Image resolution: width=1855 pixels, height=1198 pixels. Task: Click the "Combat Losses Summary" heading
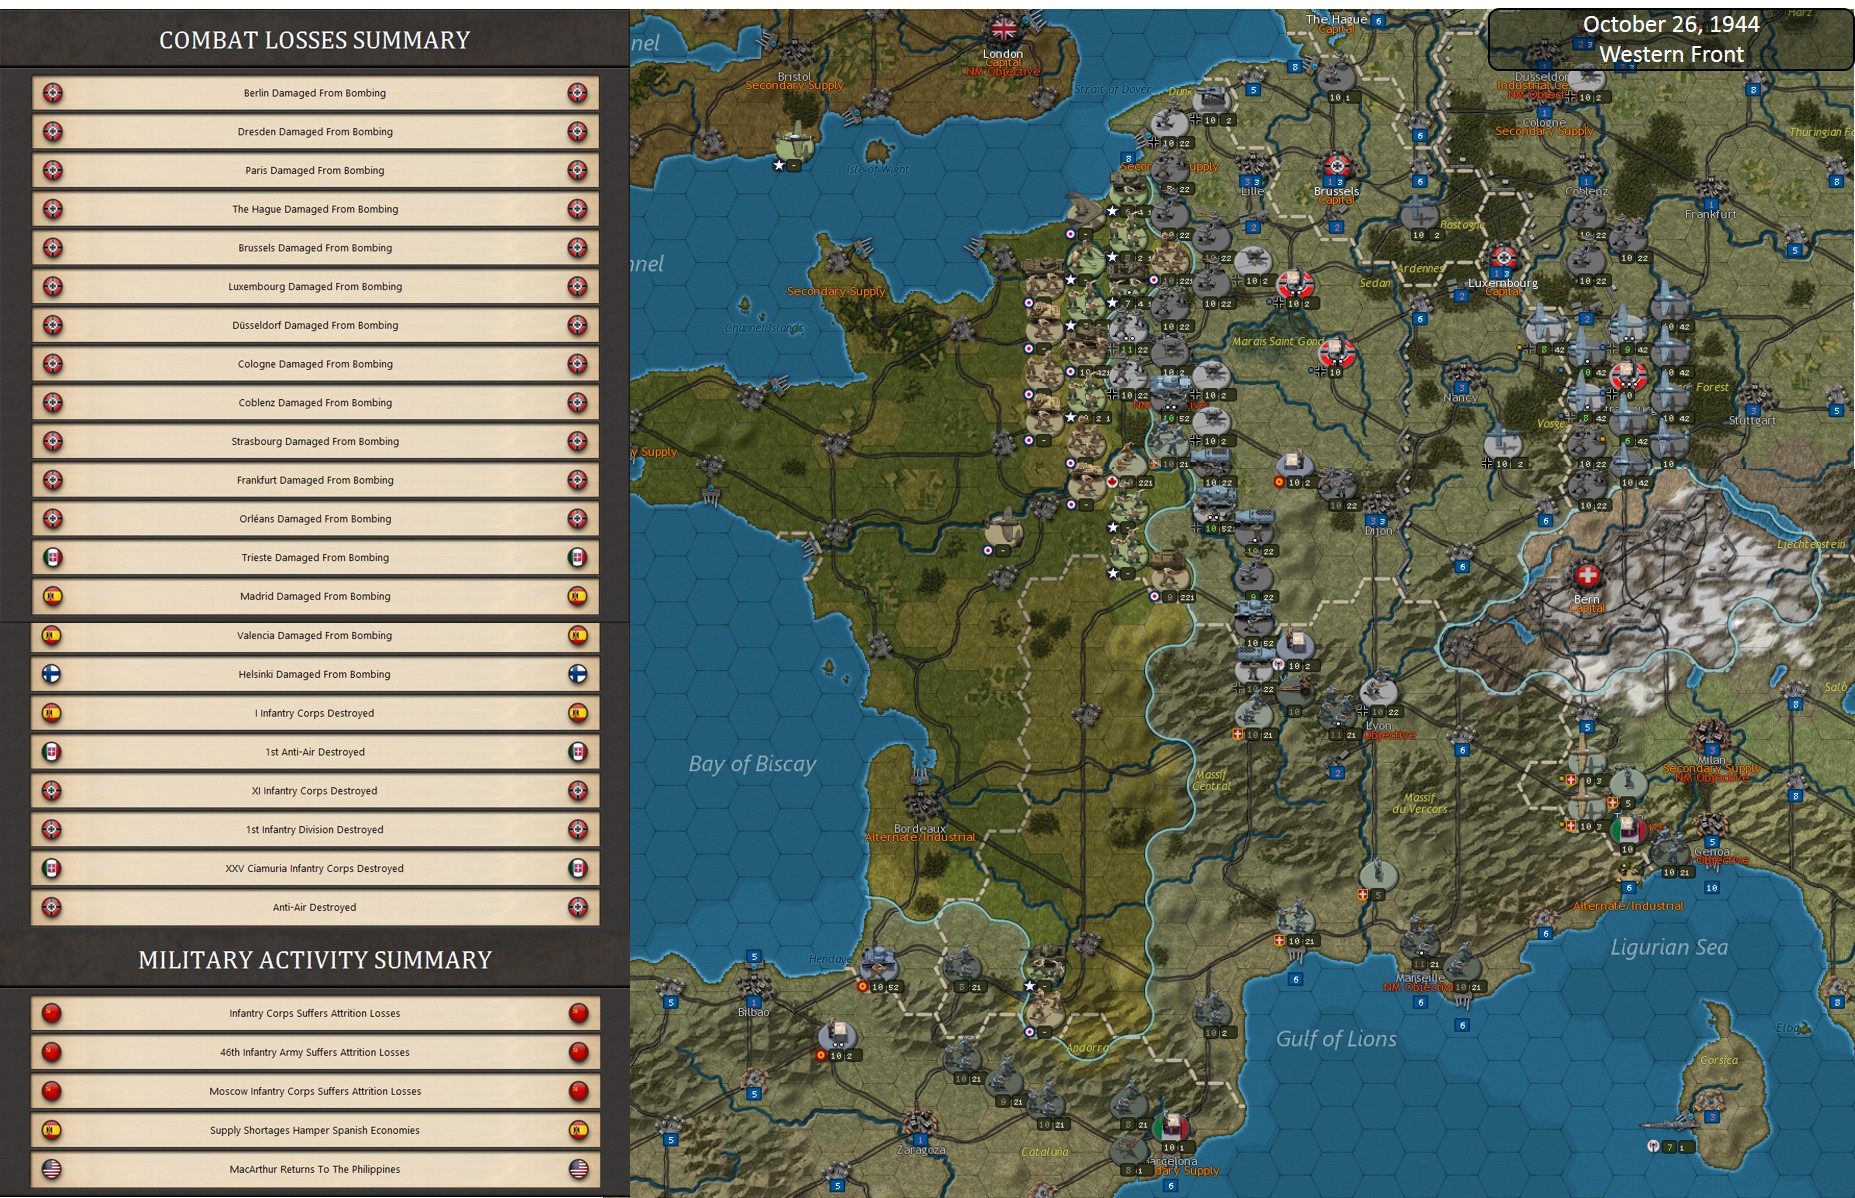coord(315,40)
